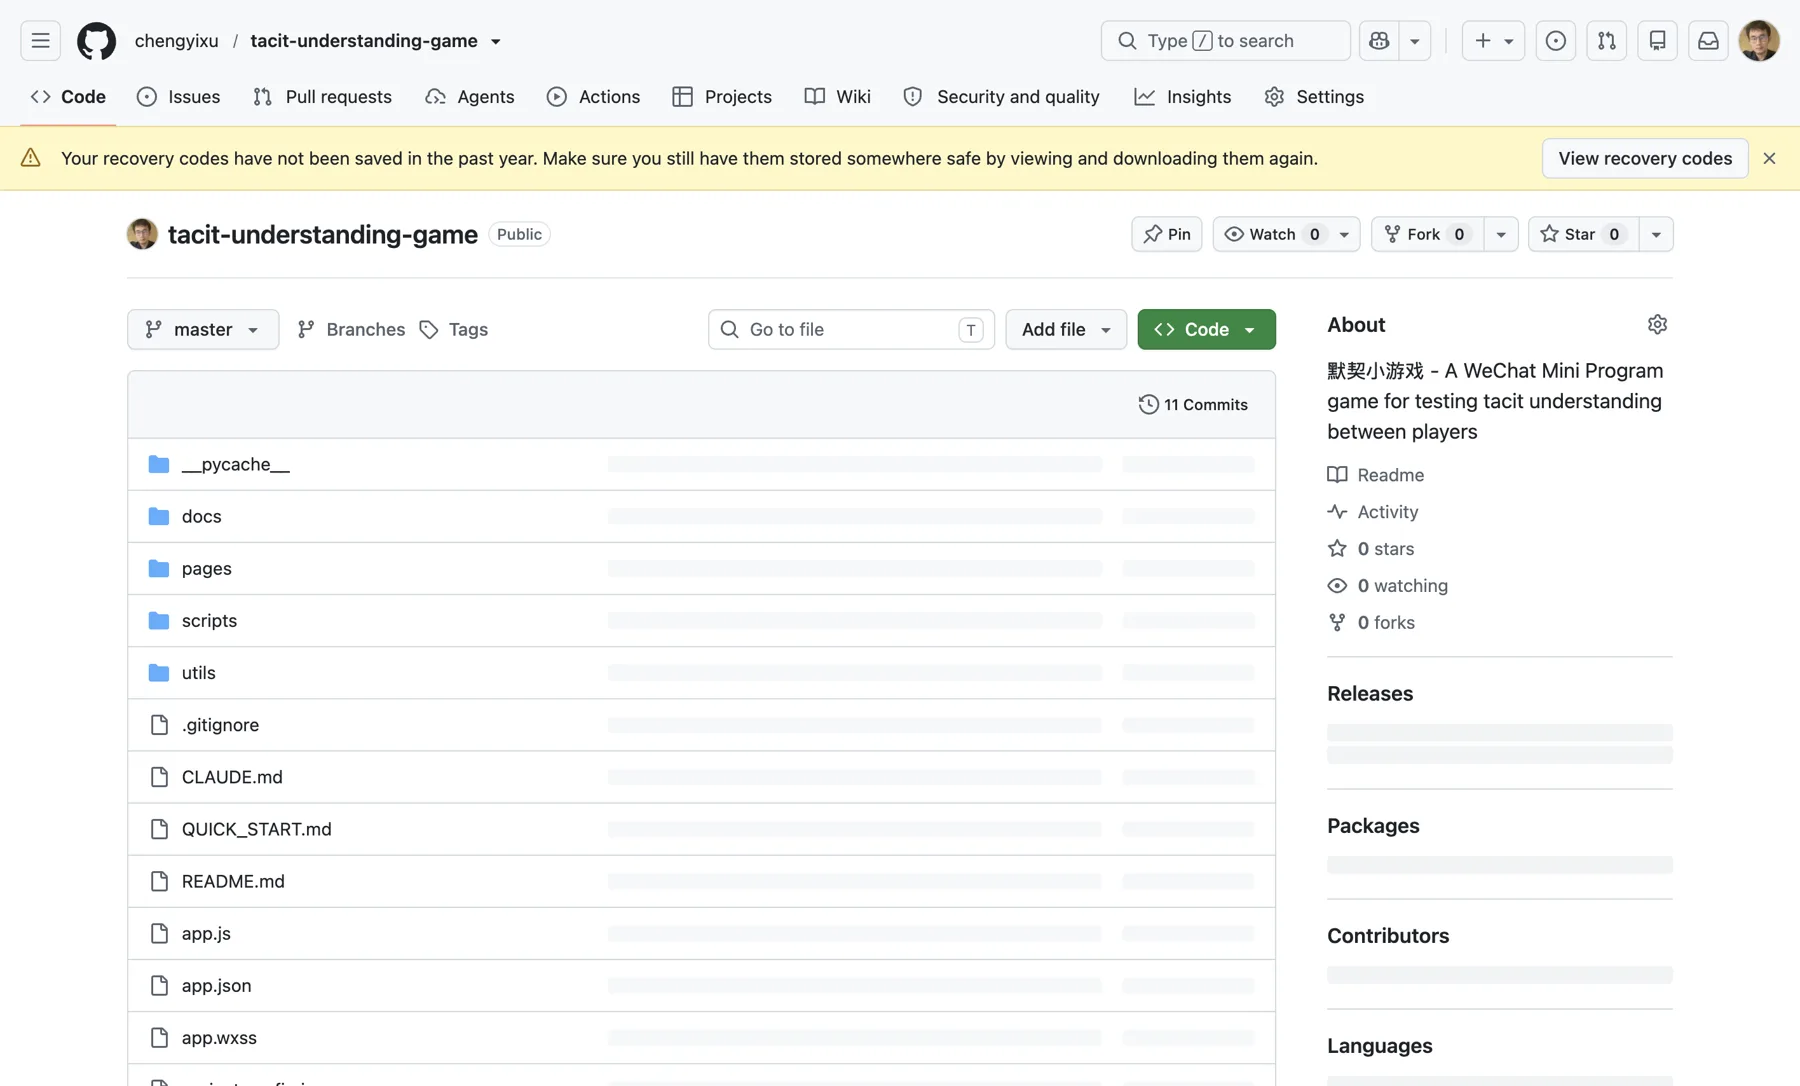Switch to the Actions tab
1800x1086 pixels.
(x=593, y=97)
